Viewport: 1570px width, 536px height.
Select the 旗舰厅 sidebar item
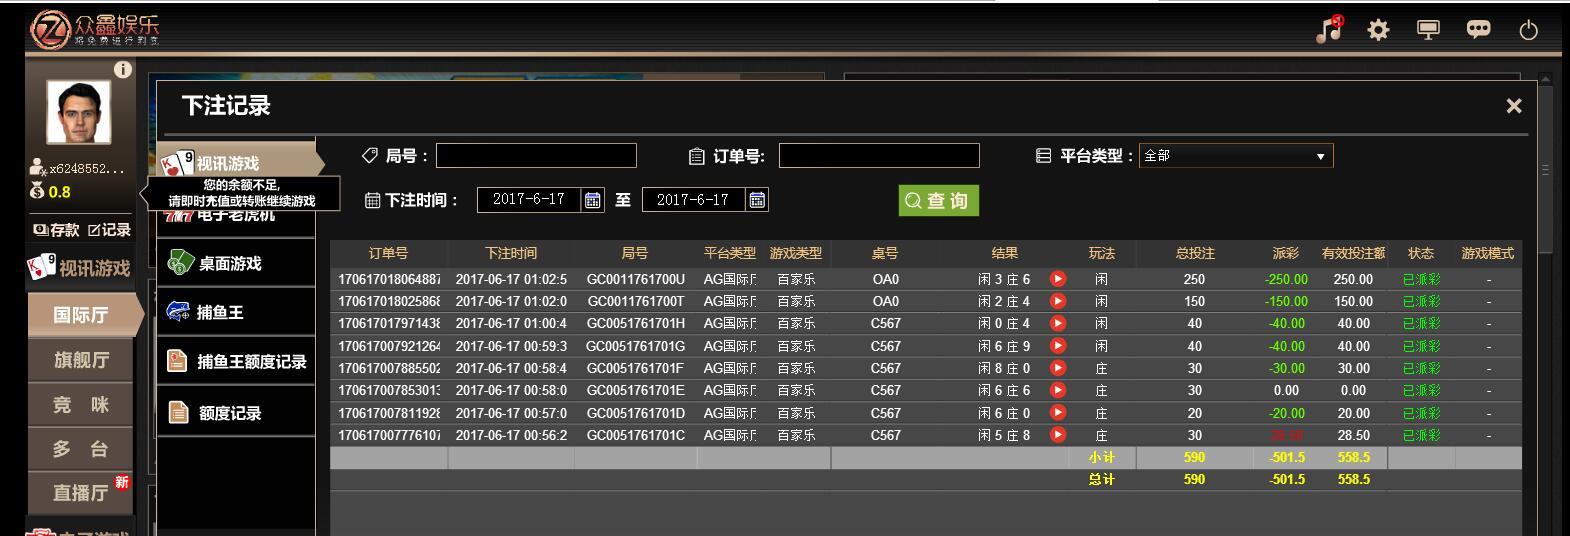(80, 360)
